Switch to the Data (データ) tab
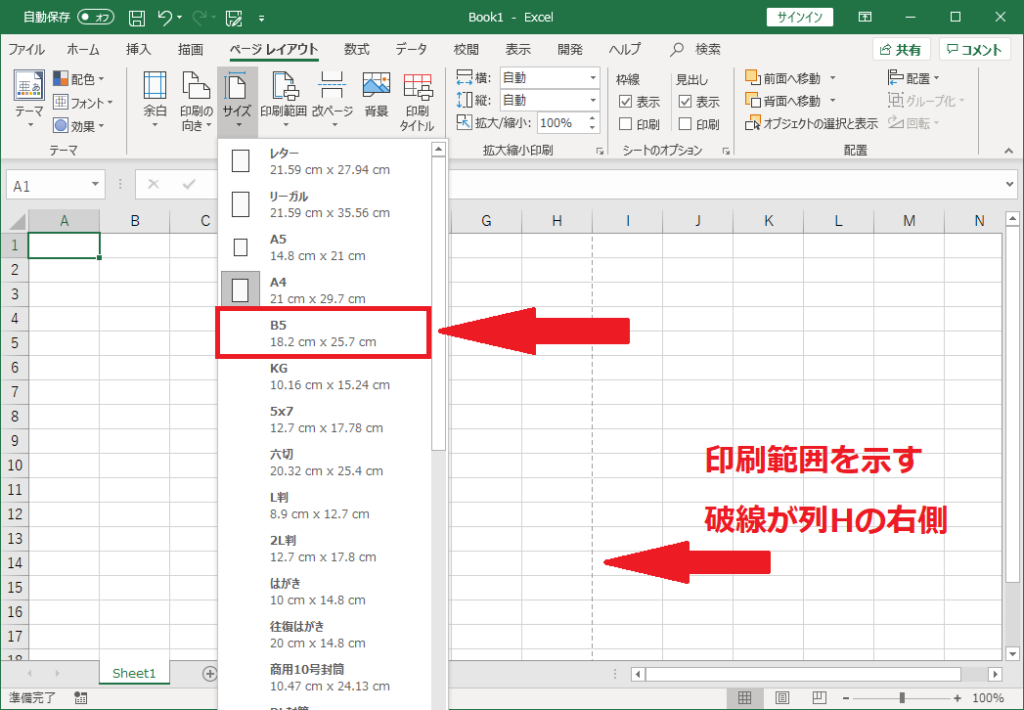Screen dimensions: 1024x710 click(411, 50)
